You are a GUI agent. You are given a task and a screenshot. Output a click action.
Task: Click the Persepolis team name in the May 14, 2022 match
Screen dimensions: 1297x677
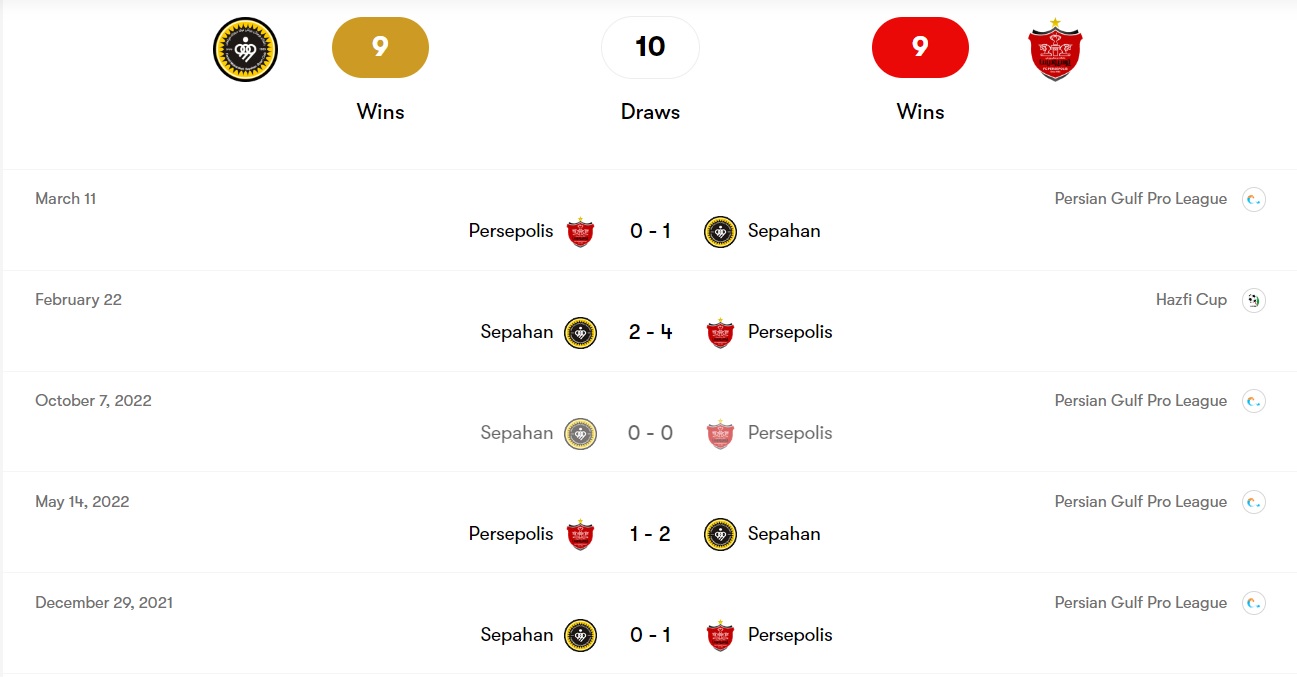click(x=511, y=534)
